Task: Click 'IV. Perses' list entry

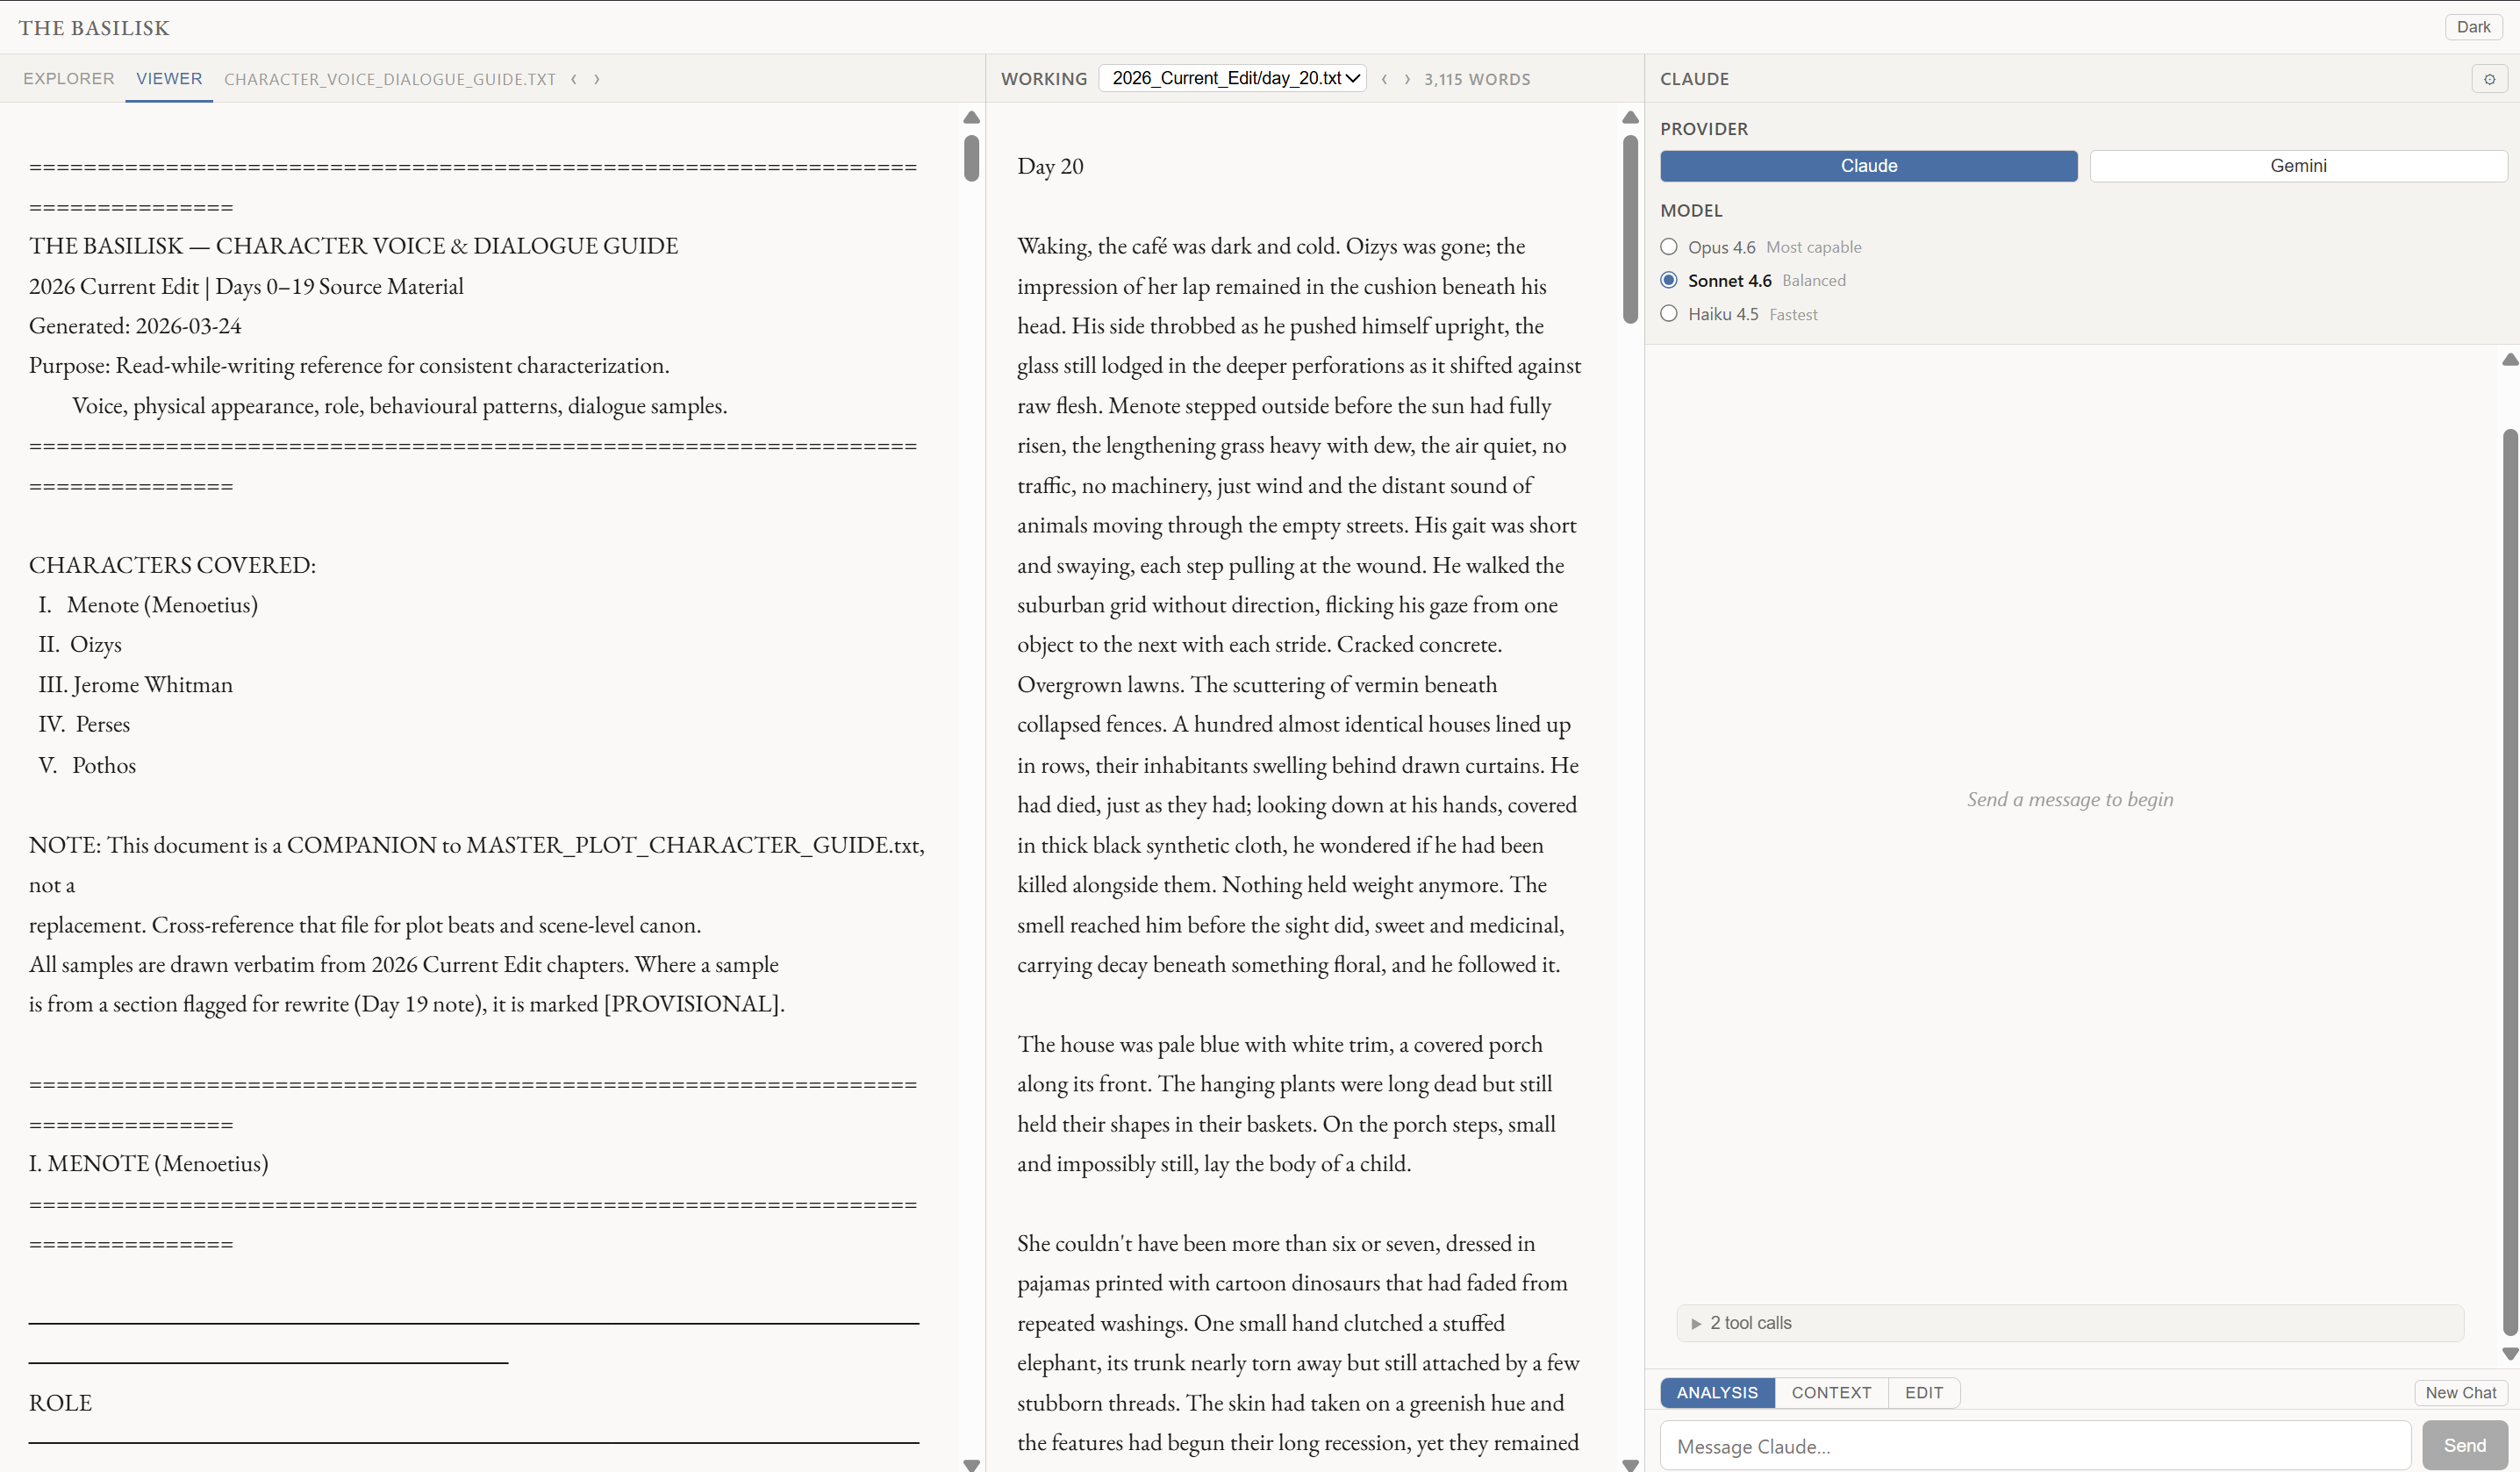Action: coord(84,724)
